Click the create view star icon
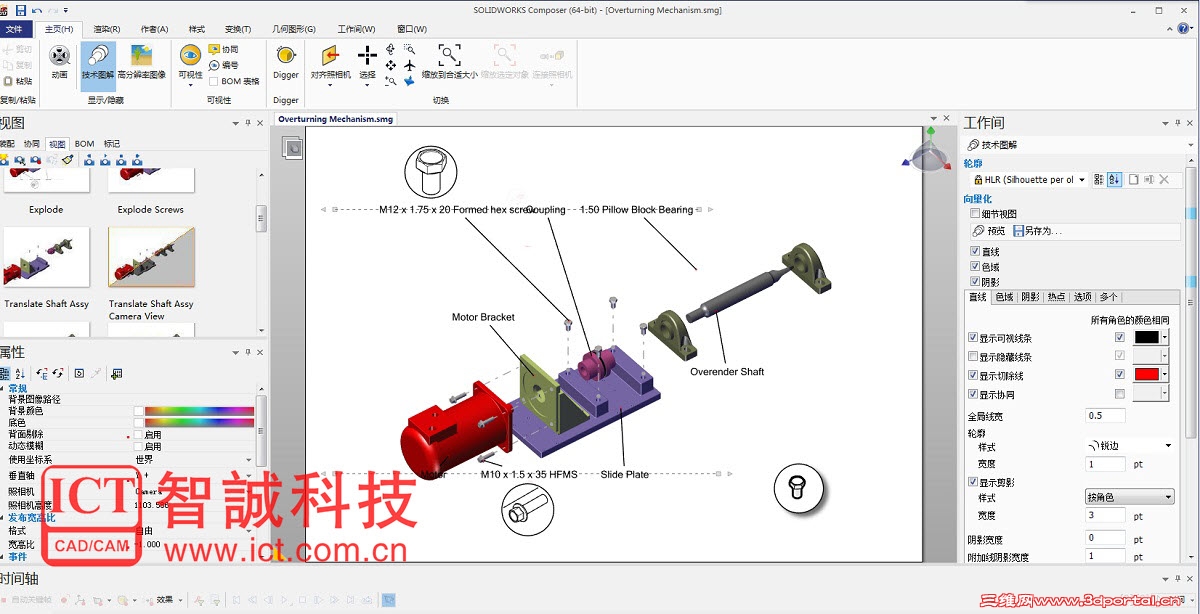1200x614 pixels. tap(4, 159)
